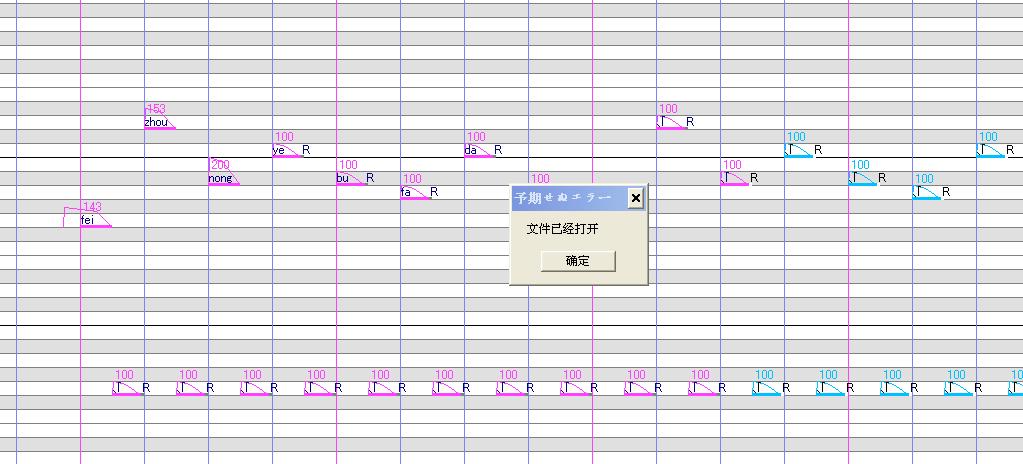Click the 文件已经打开 message text
The height and width of the screenshot is (464, 1023).
[x=562, y=229]
